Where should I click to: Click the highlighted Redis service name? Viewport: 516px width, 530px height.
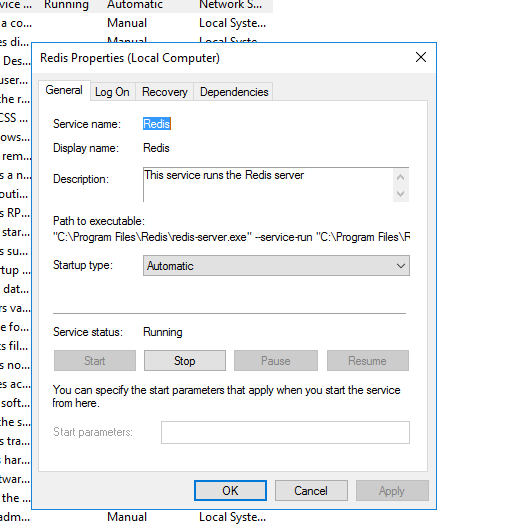[157, 124]
